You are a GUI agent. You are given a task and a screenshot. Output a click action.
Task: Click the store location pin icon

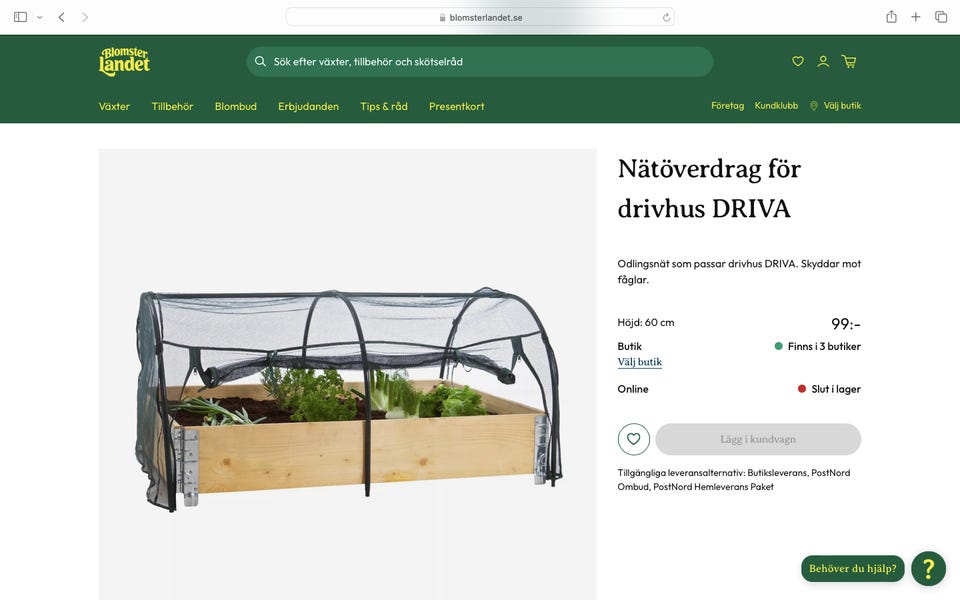pos(814,106)
